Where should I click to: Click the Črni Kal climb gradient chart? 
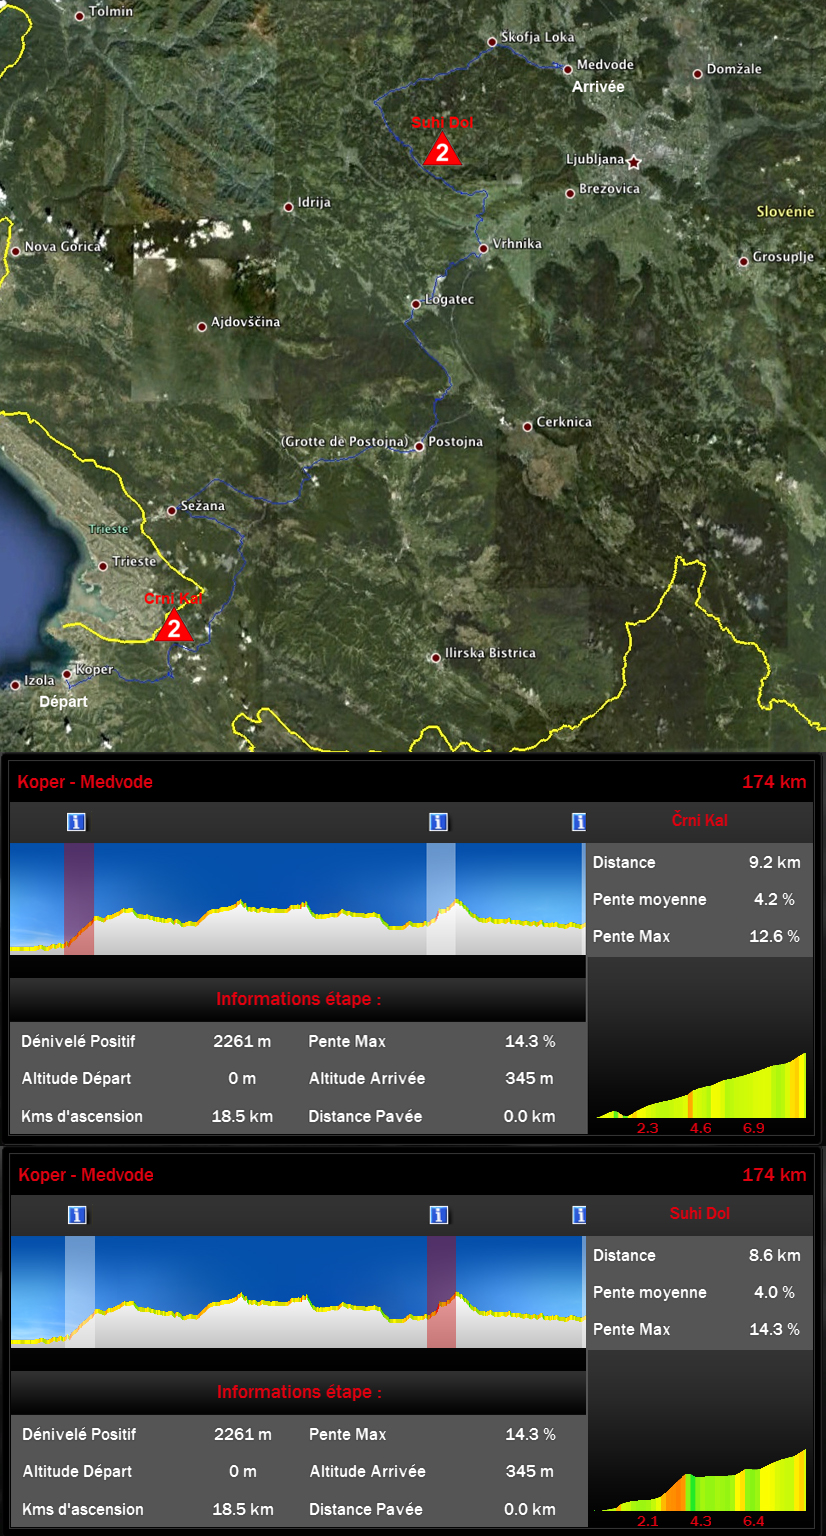(x=700, y=1084)
